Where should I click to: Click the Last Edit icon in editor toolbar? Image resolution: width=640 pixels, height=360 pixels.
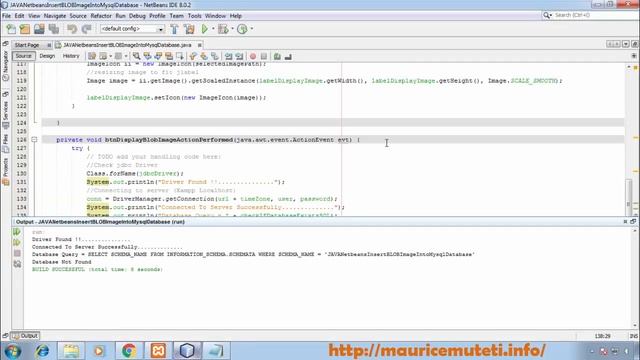[x=92, y=56]
